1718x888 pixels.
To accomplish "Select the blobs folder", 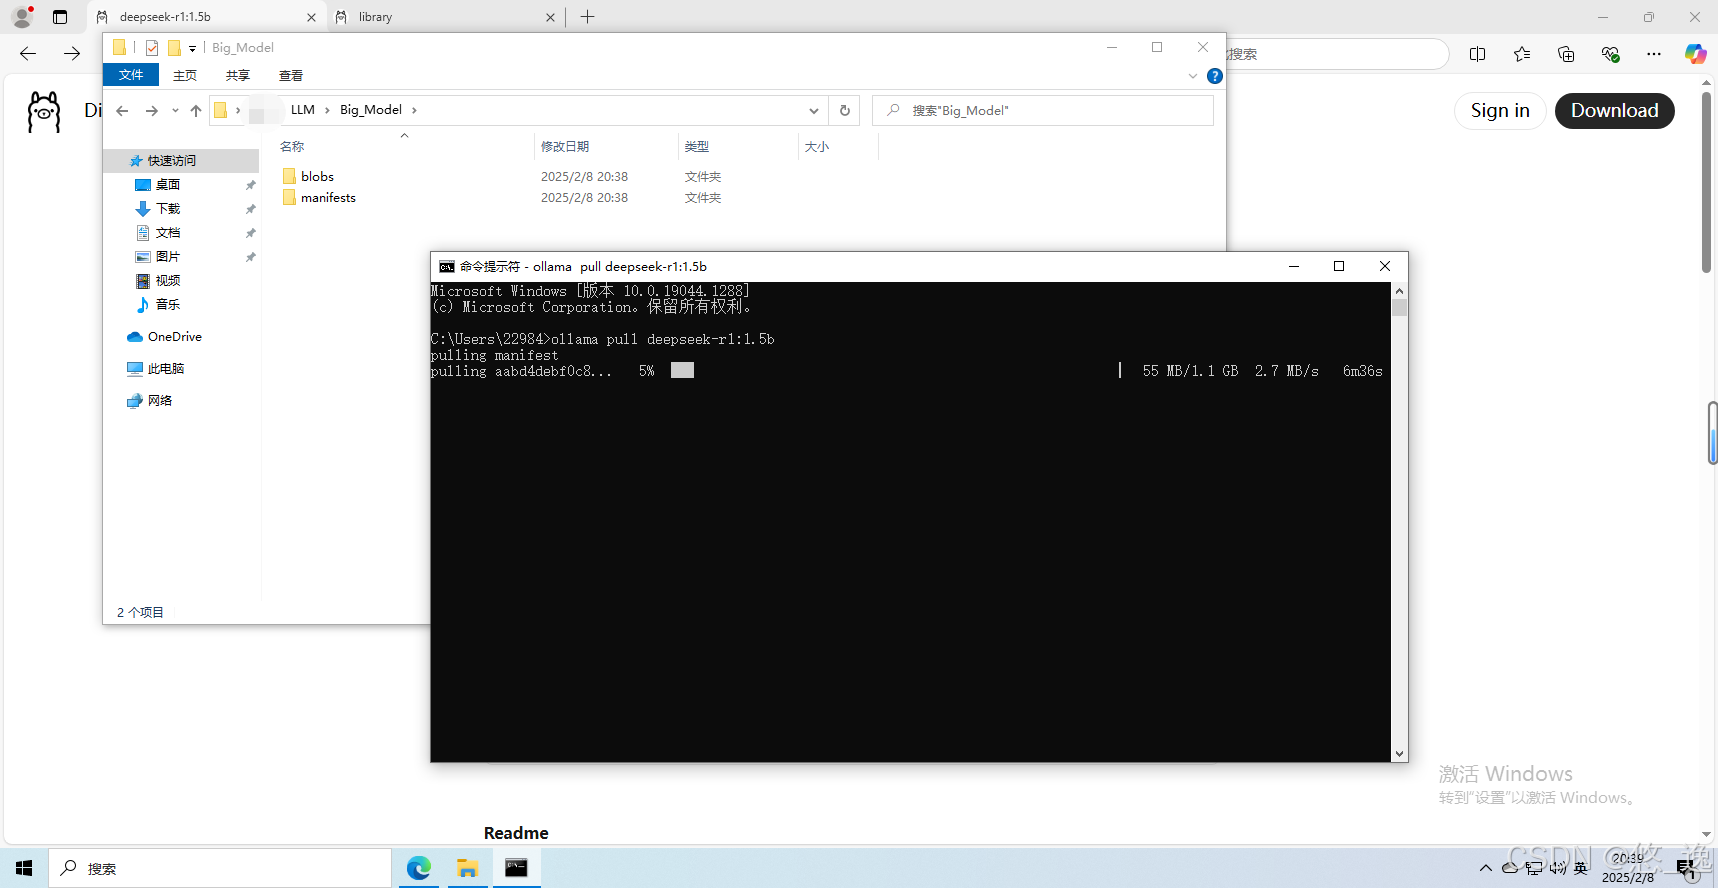I will pyautogui.click(x=317, y=176).
